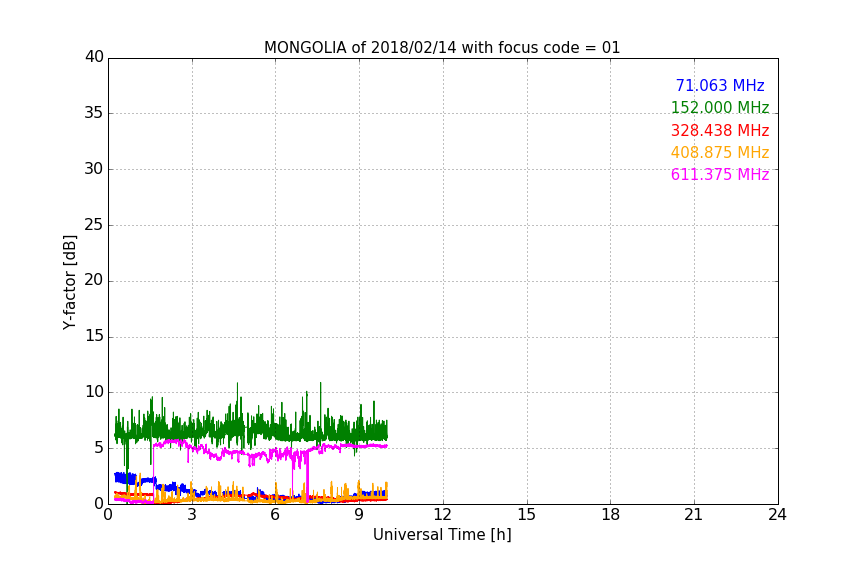Click the y-axis tick label 10
The image size is (864, 576).
click(94, 392)
